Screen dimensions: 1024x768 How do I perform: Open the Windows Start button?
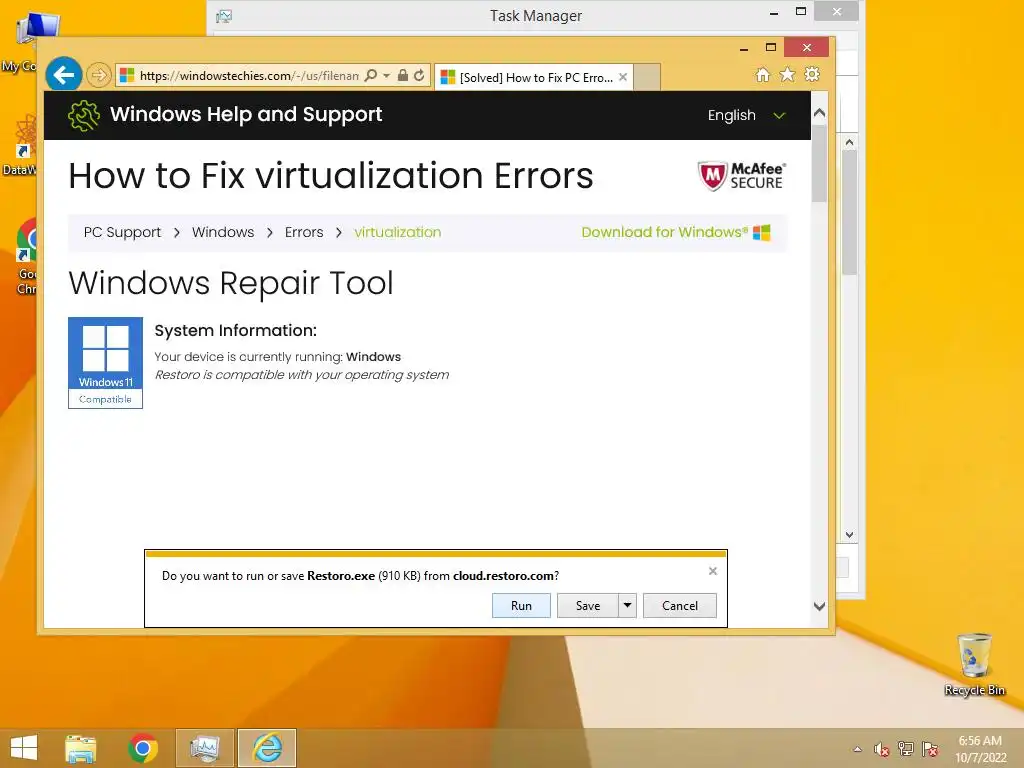pos(24,748)
